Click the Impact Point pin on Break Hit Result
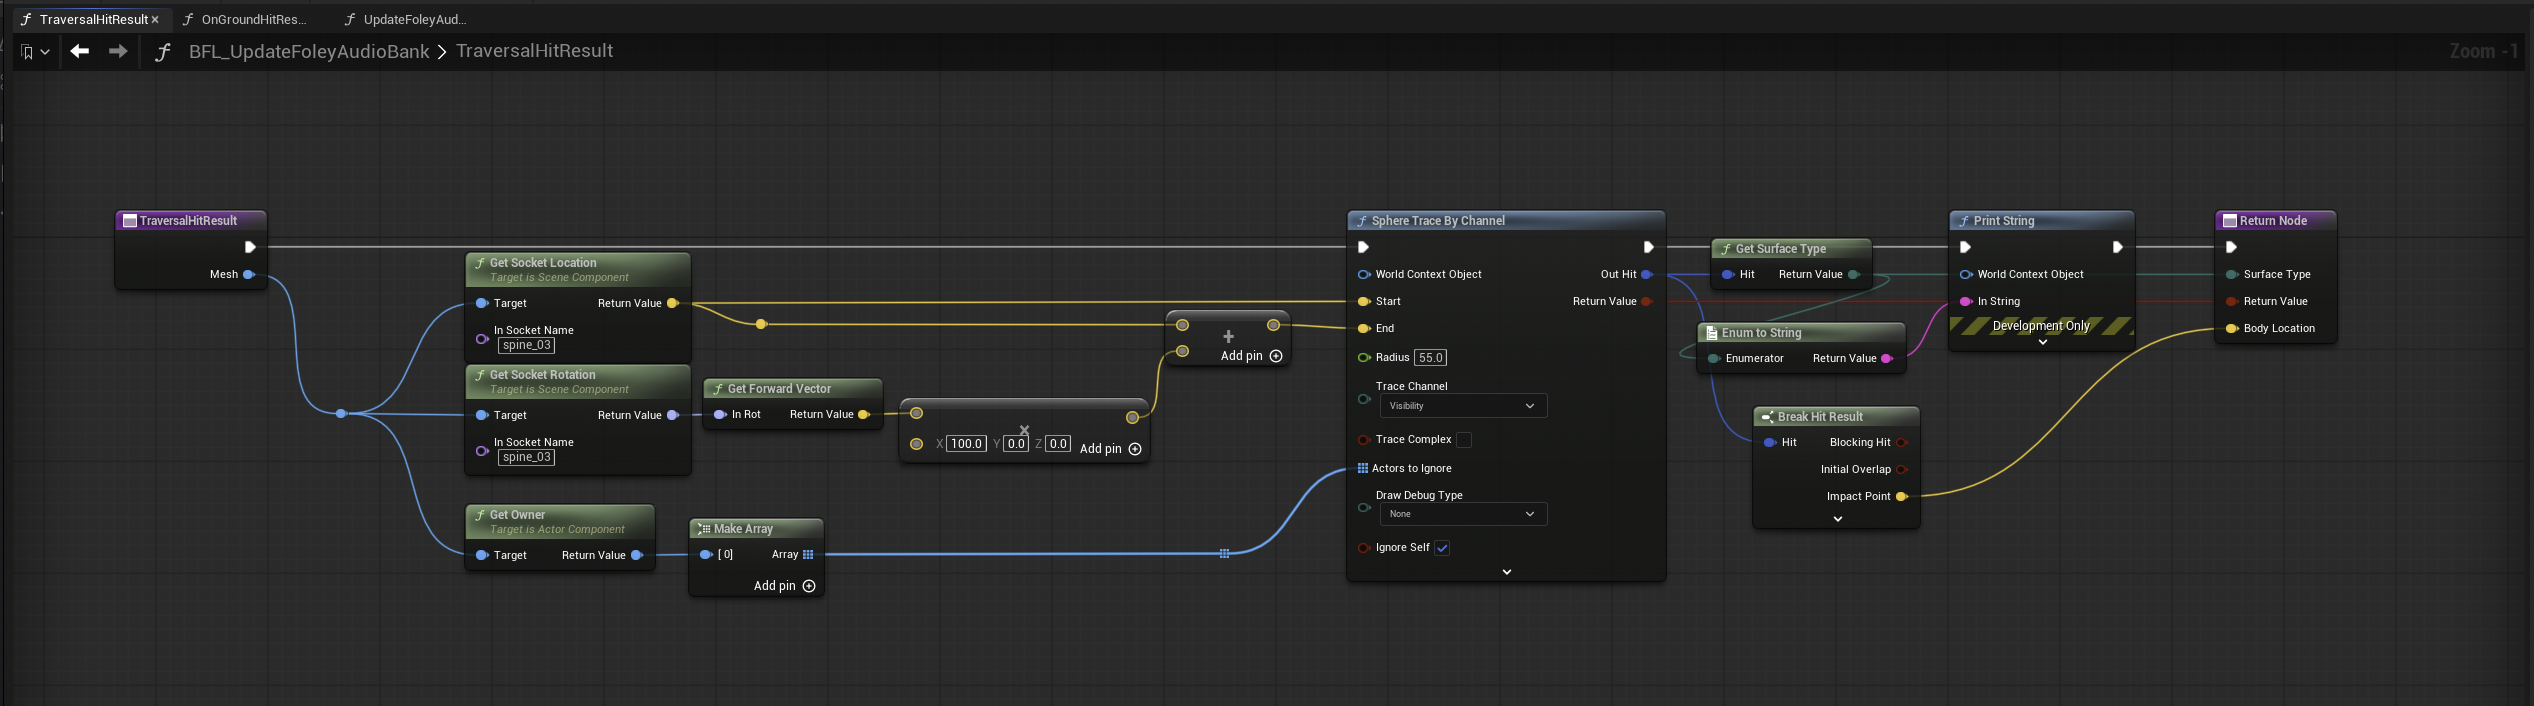This screenshot has height=706, width=2534. (1901, 496)
